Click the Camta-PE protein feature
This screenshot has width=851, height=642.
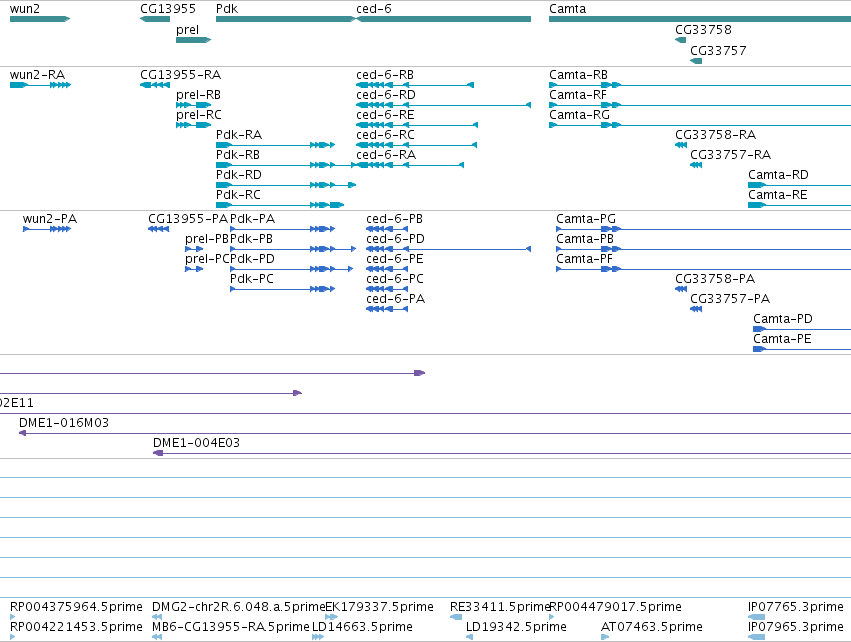click(802, 349)
